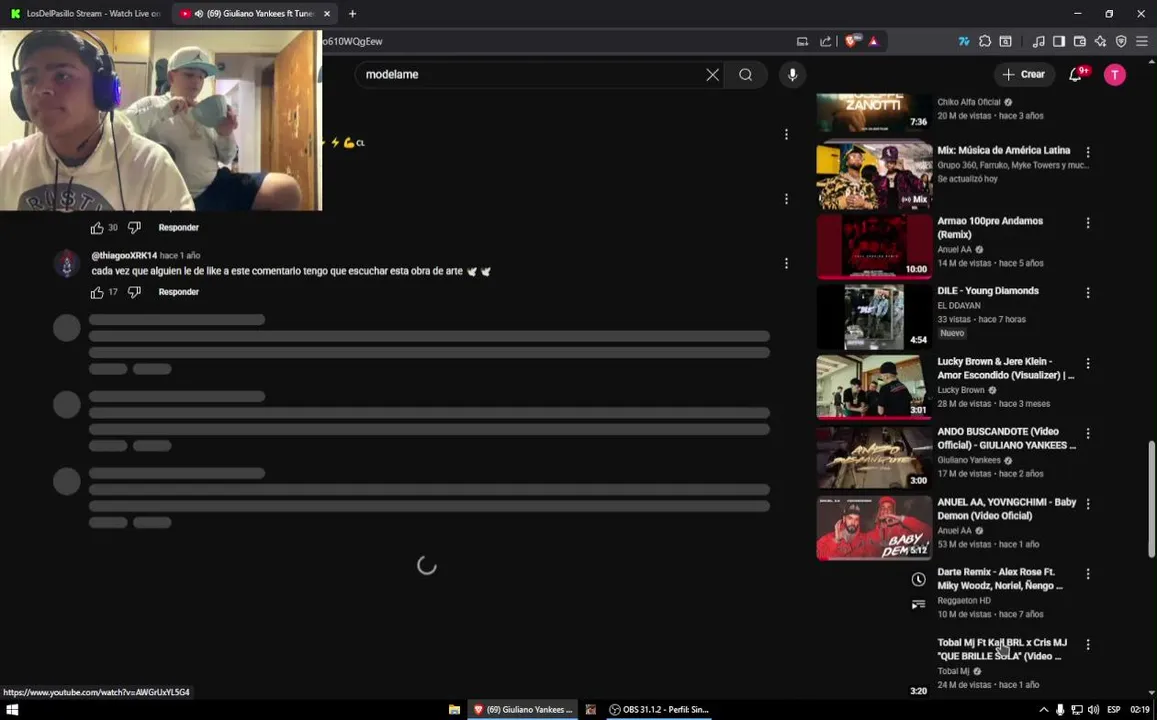Open File Explorer from taskbar

[455, 710]
